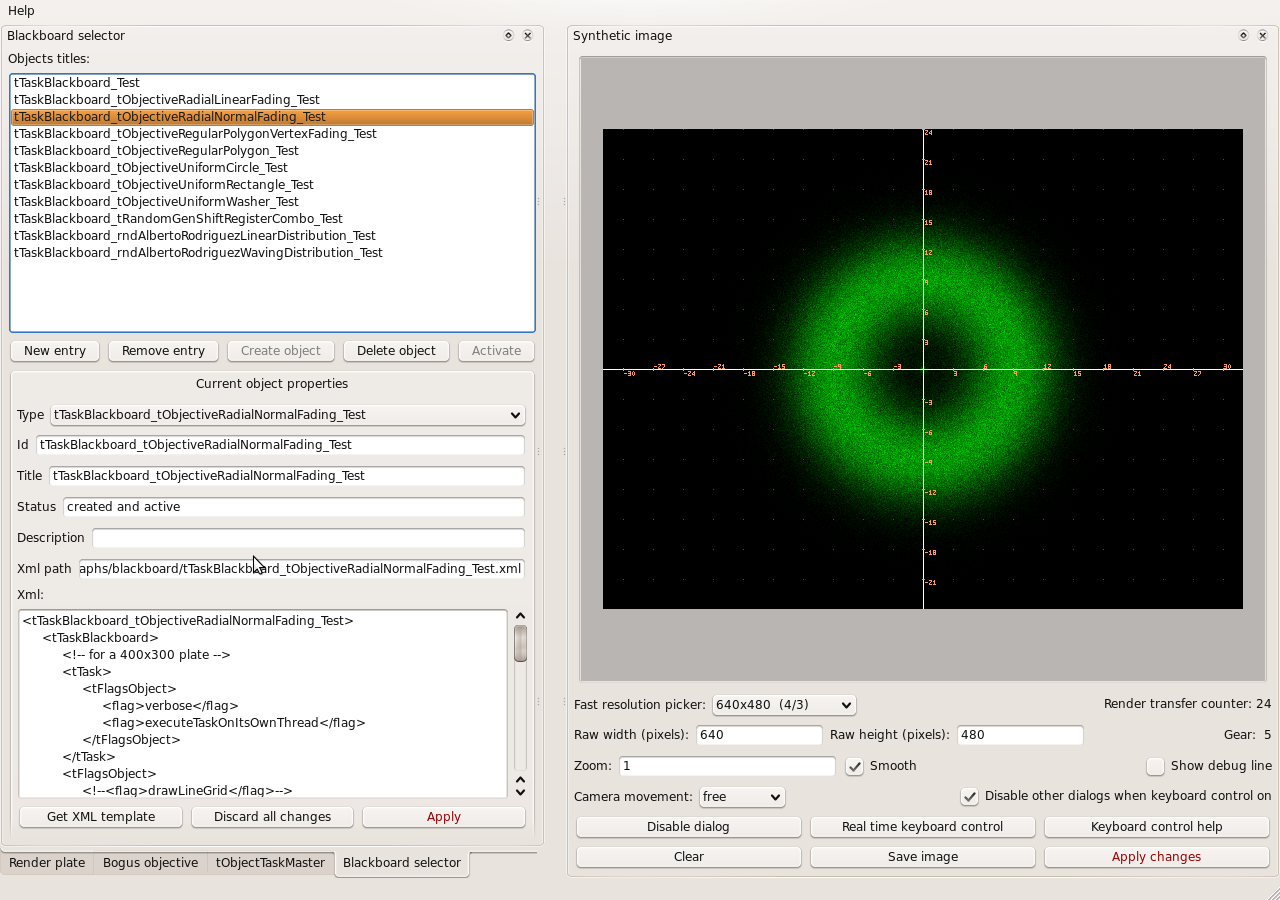Open the Camera movement dropdown

[x=741, y=797]
